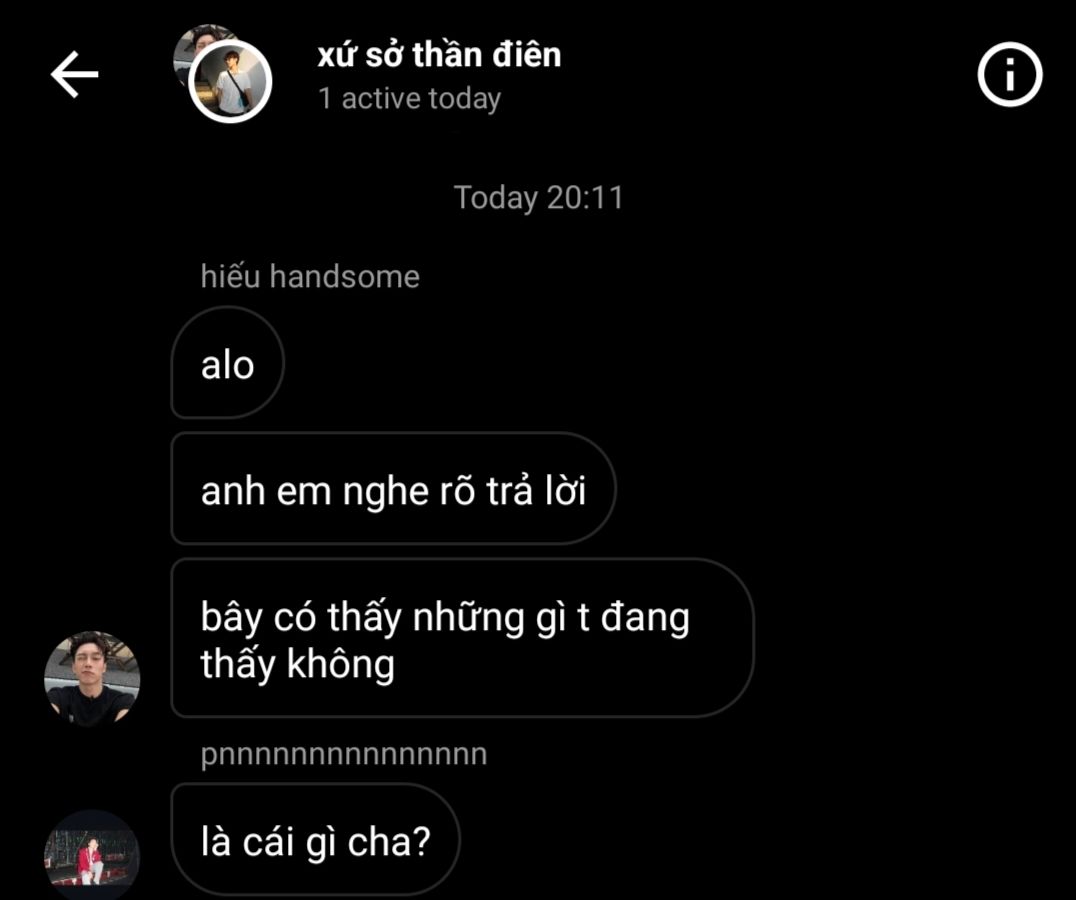Tap the '1 active today' status text
This screenshot has height=900, width=1076.
tap(410, 99)
